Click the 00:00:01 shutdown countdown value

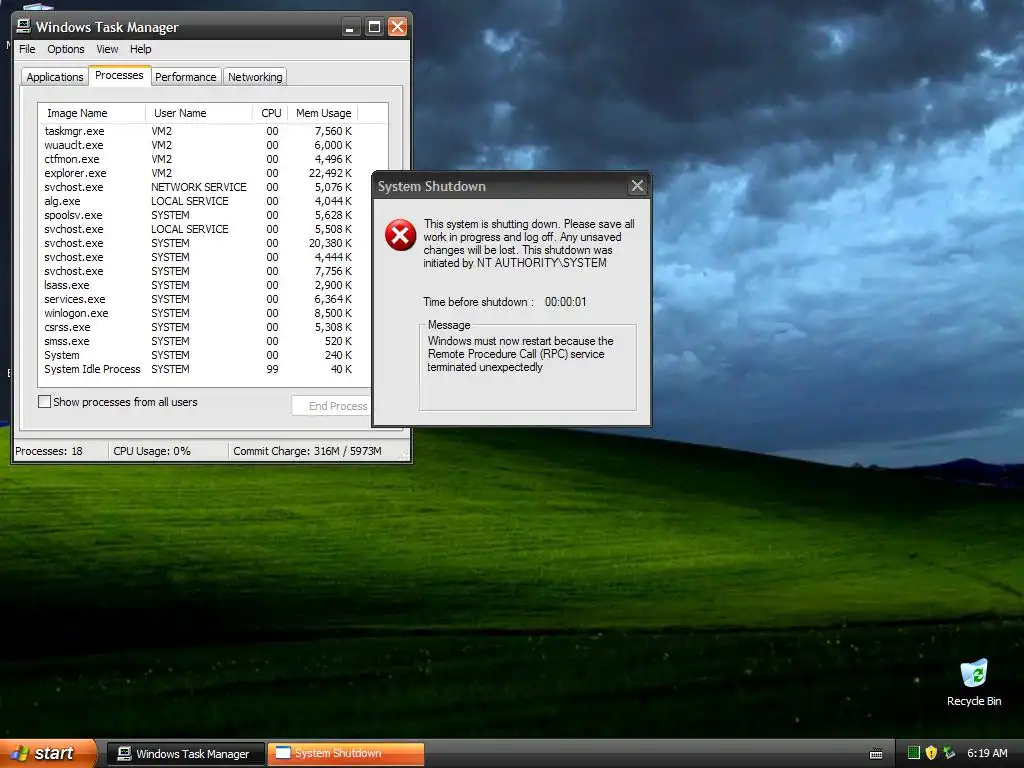coord(566,302)
